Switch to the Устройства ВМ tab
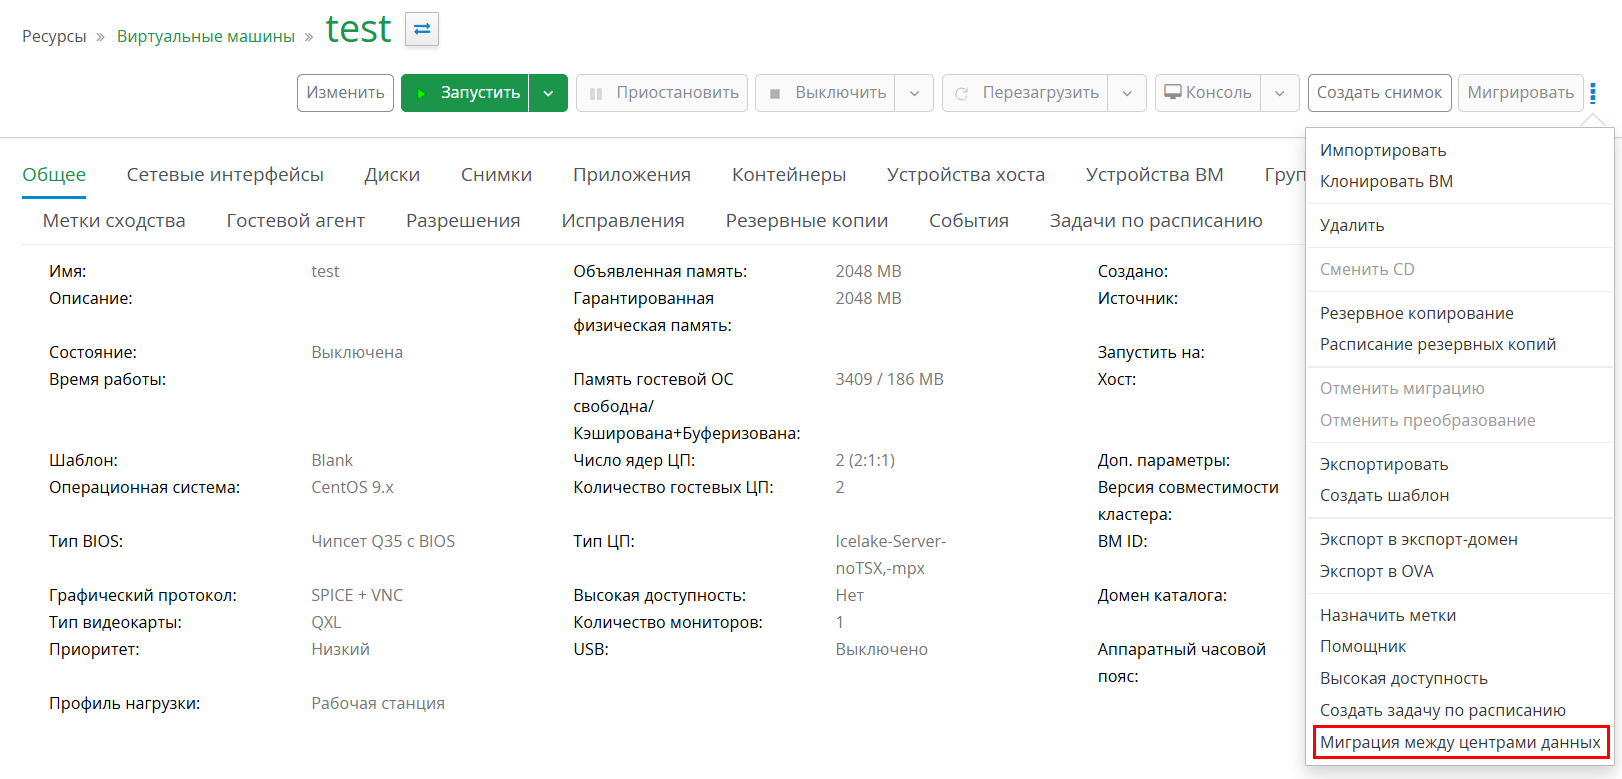This screenshot has width=1622, height=779. pyautogui.click(x=1155, y=175)
